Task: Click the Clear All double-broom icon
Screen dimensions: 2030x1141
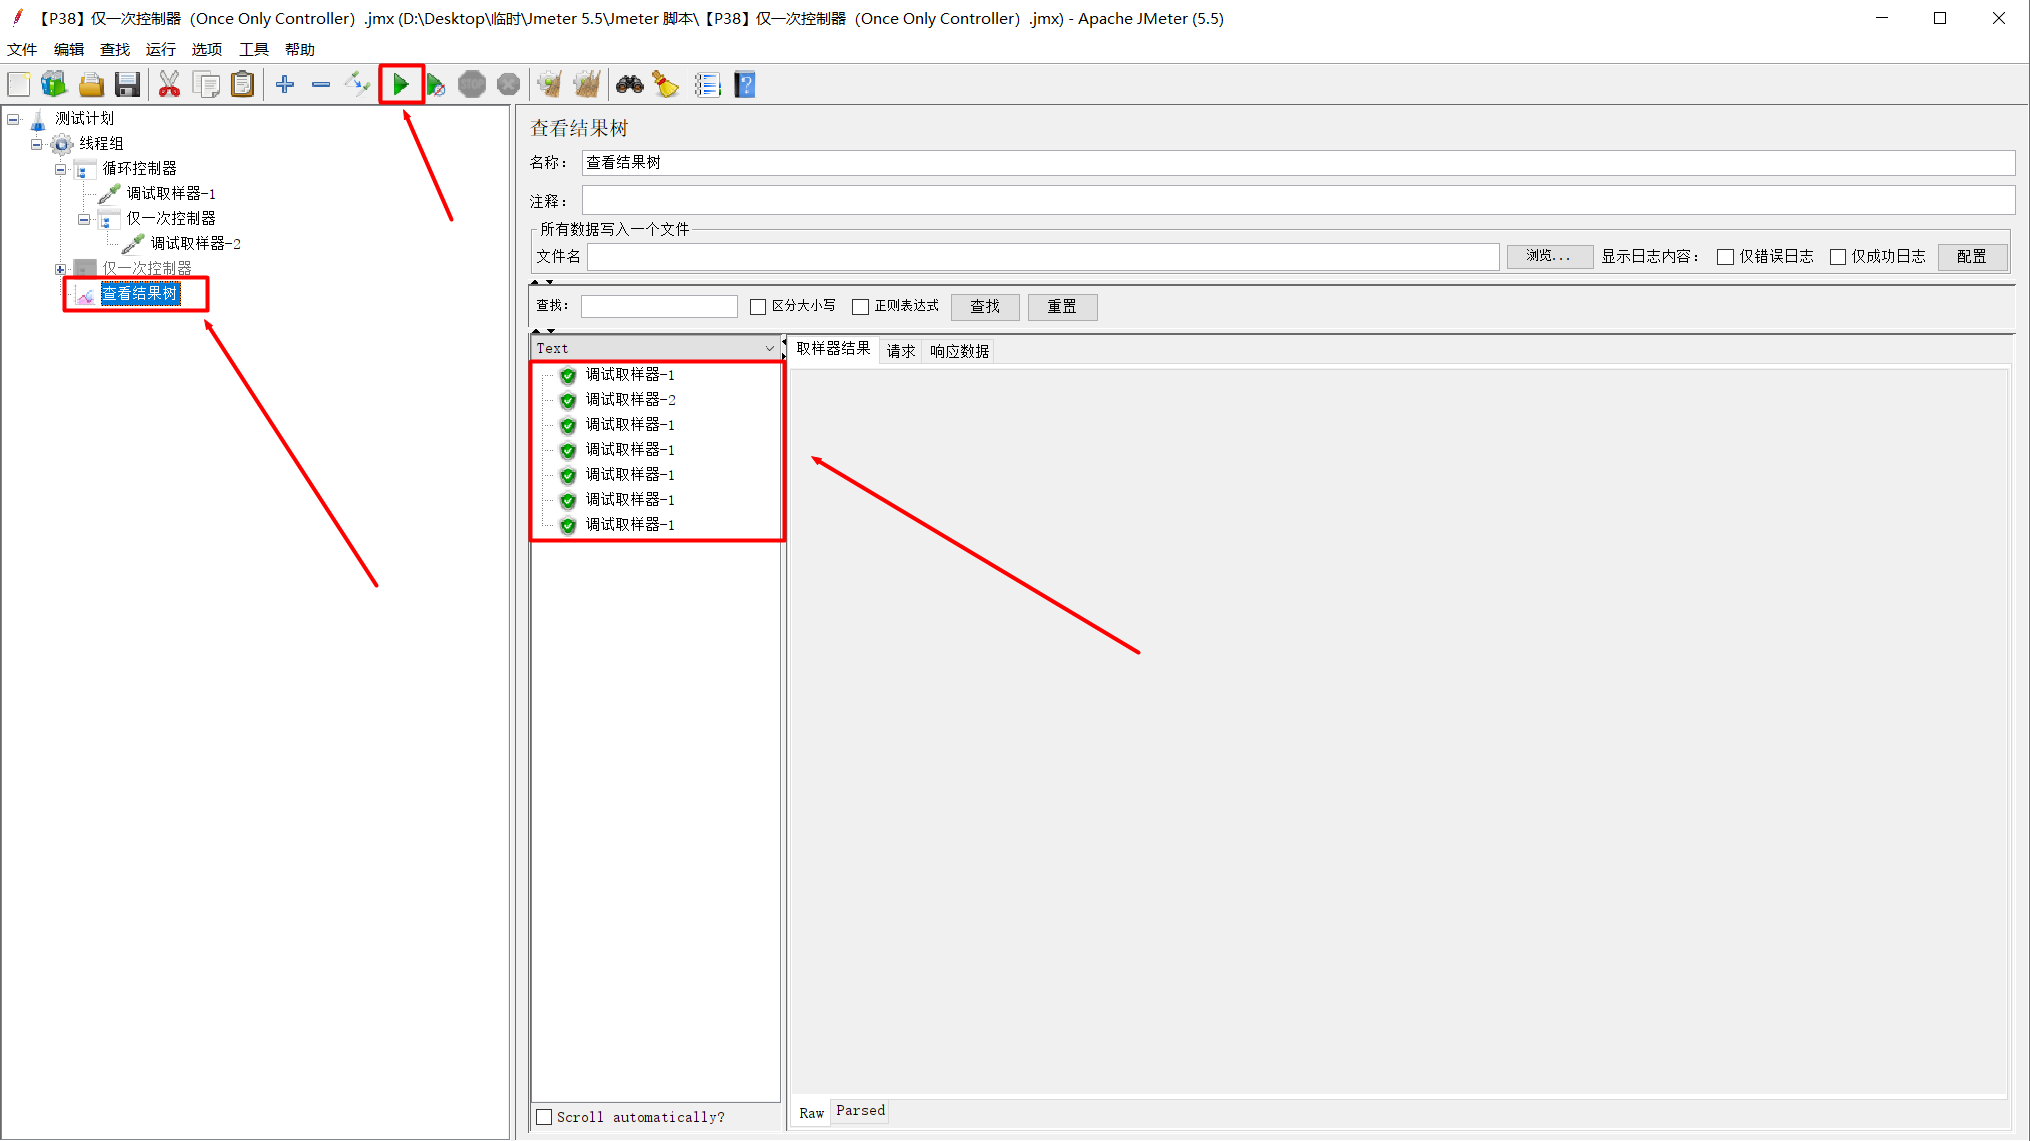Action: 587,85
